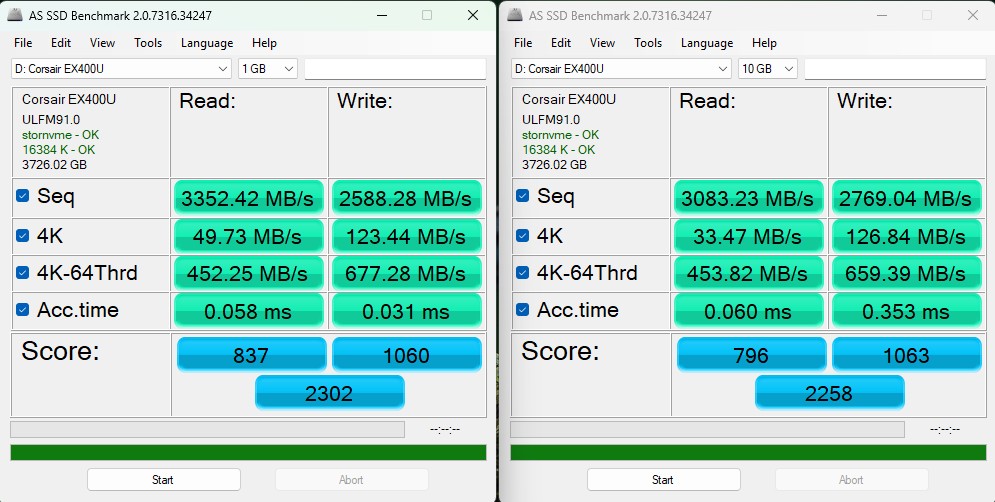Open Help menu in left window
Viewport: 995px width, 502px height.
pos(264,43)
